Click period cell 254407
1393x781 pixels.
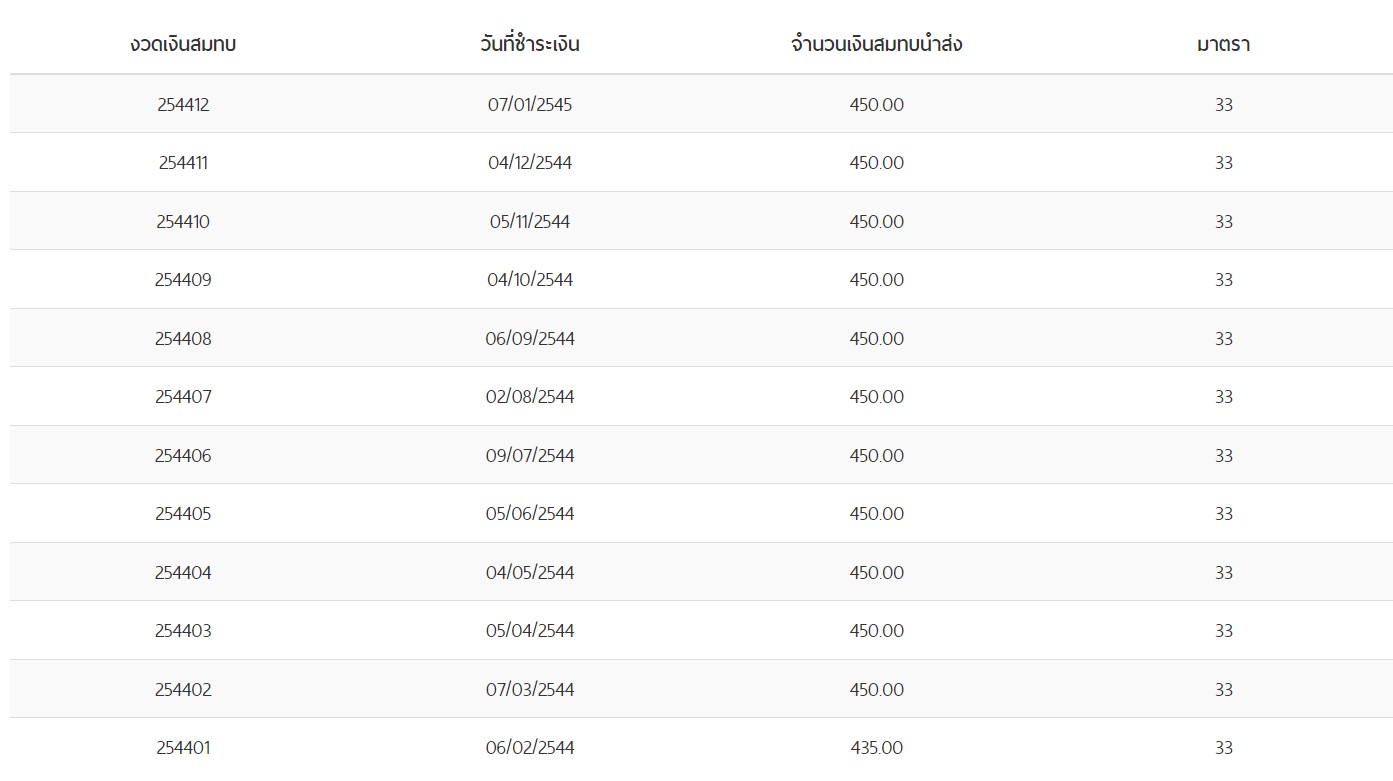pyautogui.click(x=183, y=397)
